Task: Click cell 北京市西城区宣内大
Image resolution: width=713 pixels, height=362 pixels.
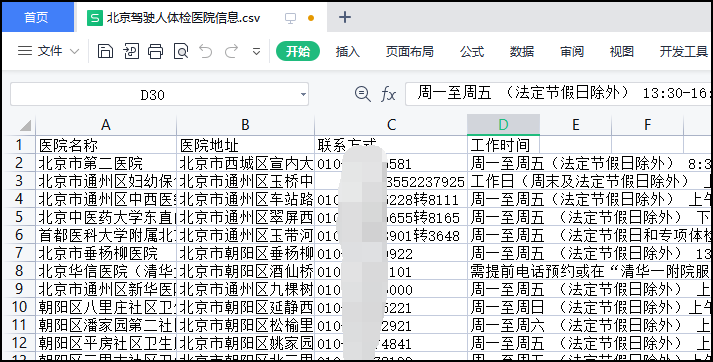Action: coord(245,163)
